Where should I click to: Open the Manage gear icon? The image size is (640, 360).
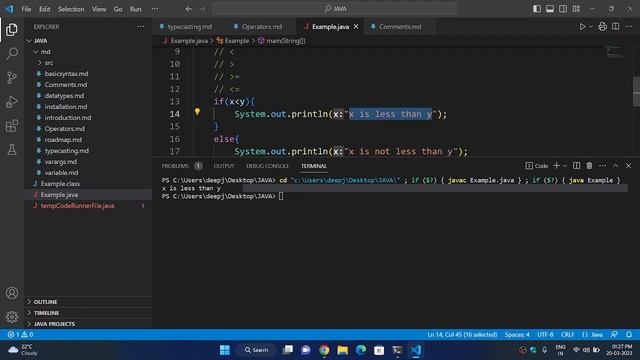12,317
